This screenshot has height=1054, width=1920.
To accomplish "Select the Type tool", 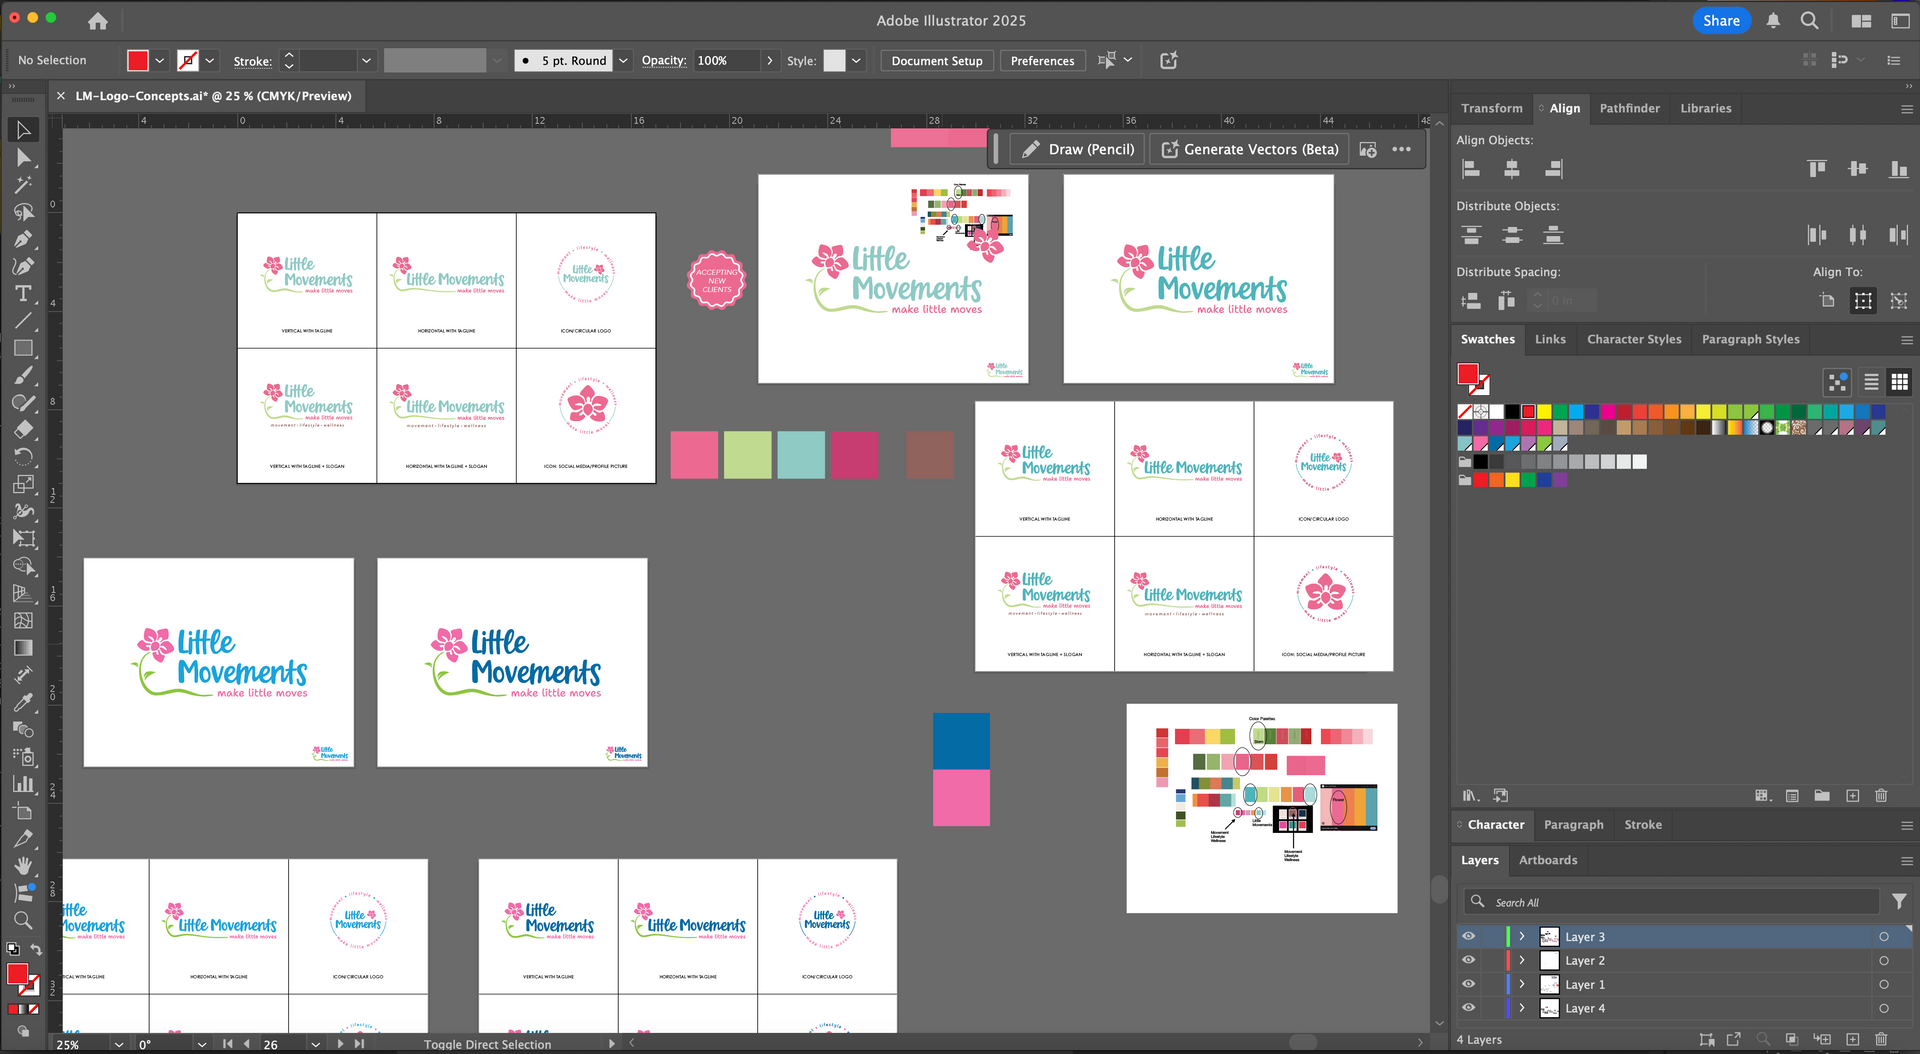I will point(23,294).
